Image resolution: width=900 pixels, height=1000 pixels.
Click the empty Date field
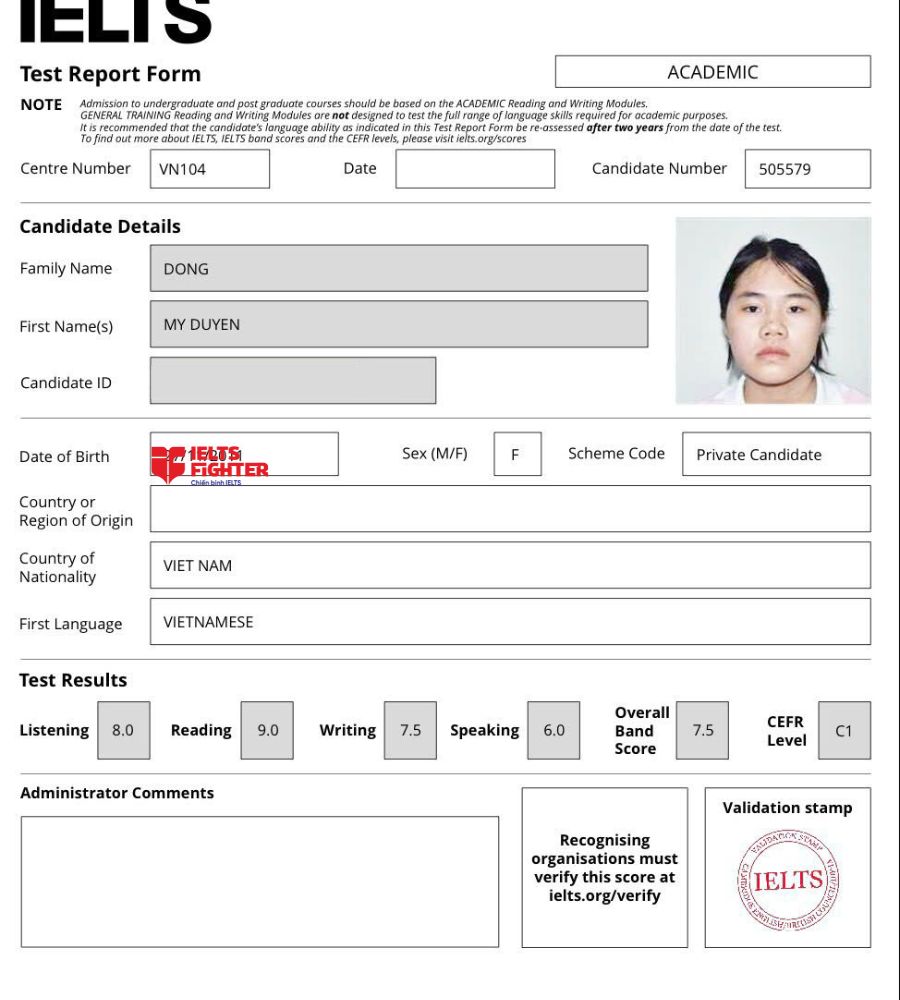pos(475,169)
